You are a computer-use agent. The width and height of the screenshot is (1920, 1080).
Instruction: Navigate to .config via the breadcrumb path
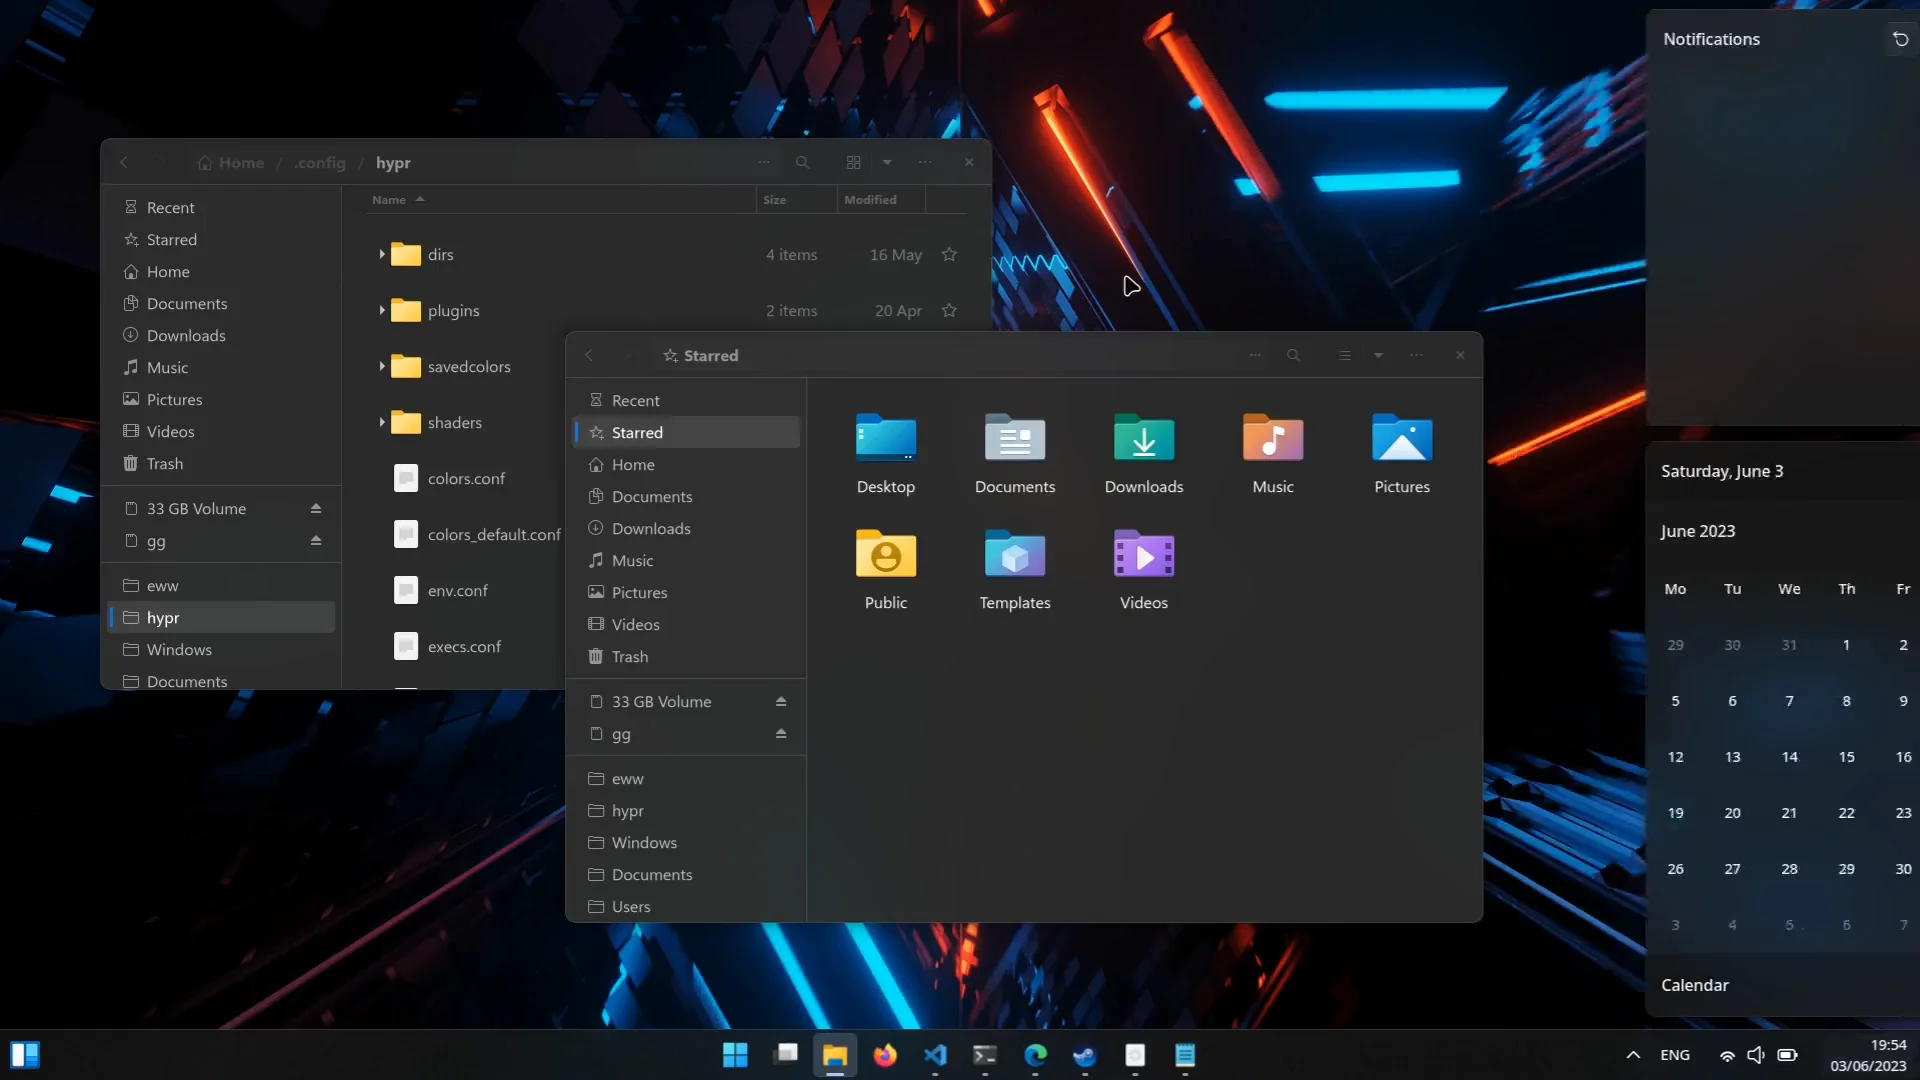tap(320, 162)
